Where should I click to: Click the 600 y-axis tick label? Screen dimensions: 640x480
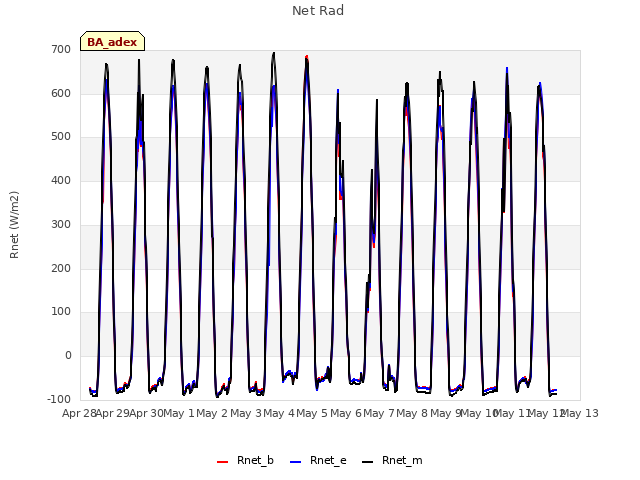coord(61,93)
